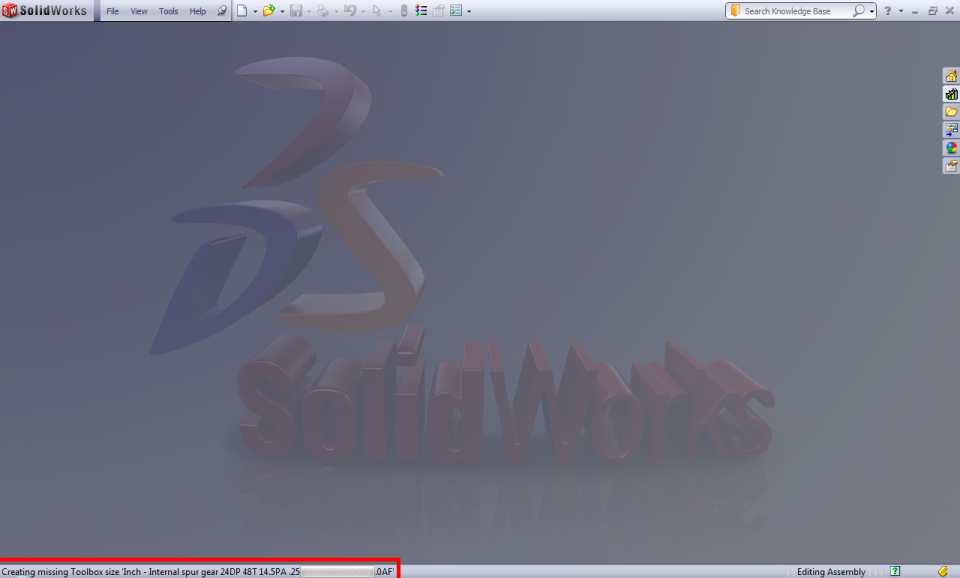
Task: Click the Select cursor tool
Action: 377,10
